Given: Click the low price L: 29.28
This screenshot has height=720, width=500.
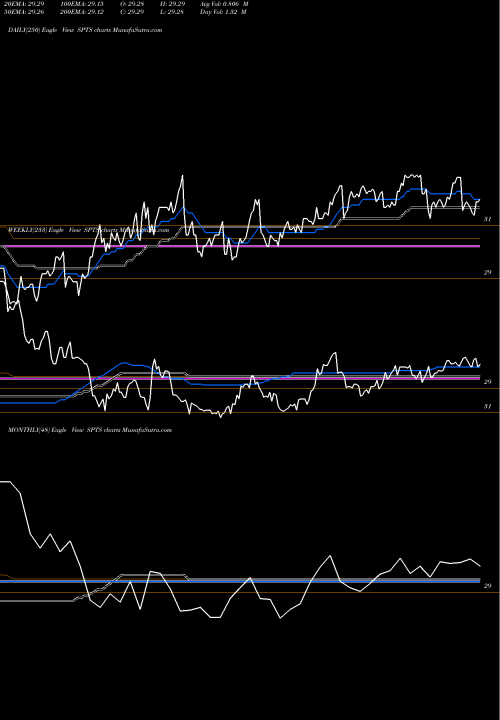Looking at the screenshot, I should [172, 12].
